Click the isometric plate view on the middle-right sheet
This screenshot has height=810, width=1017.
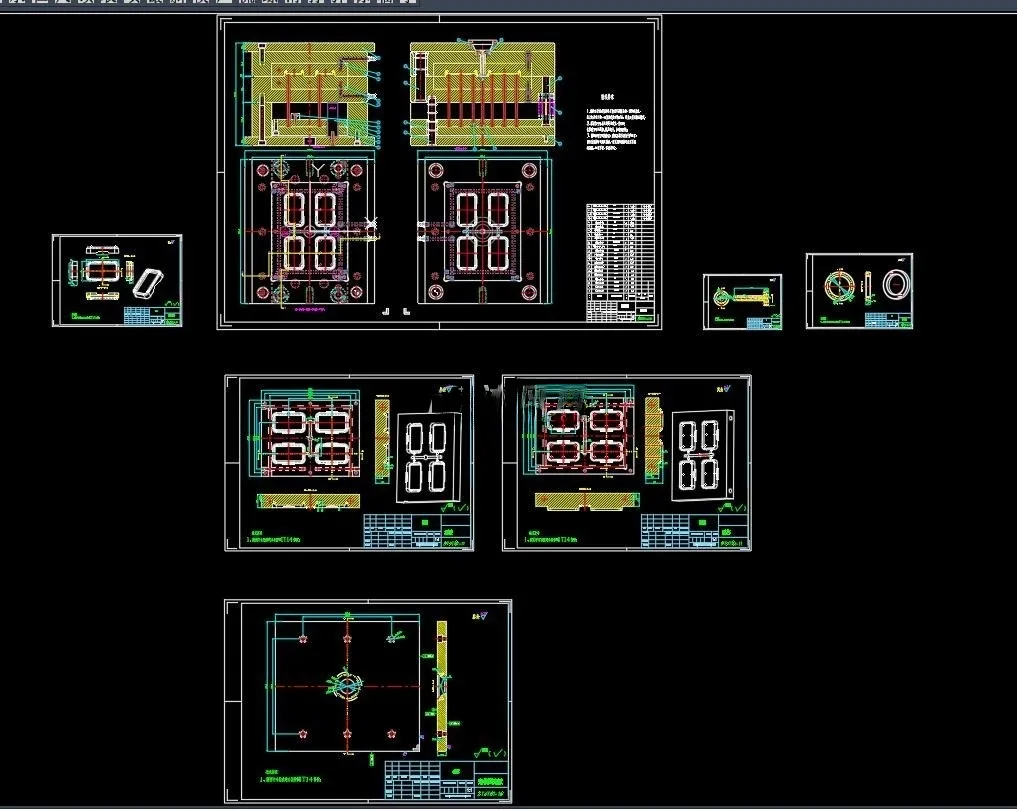(703, 455)
